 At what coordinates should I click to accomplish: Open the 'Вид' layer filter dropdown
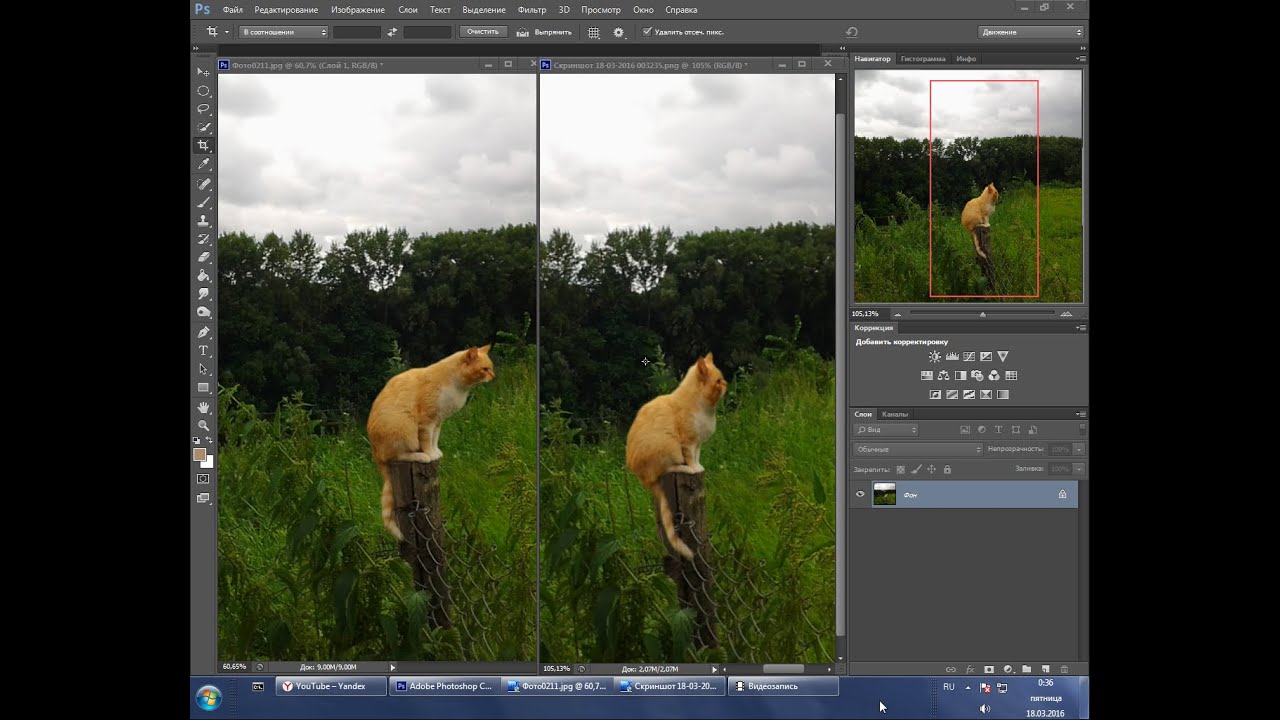[886, 430]
